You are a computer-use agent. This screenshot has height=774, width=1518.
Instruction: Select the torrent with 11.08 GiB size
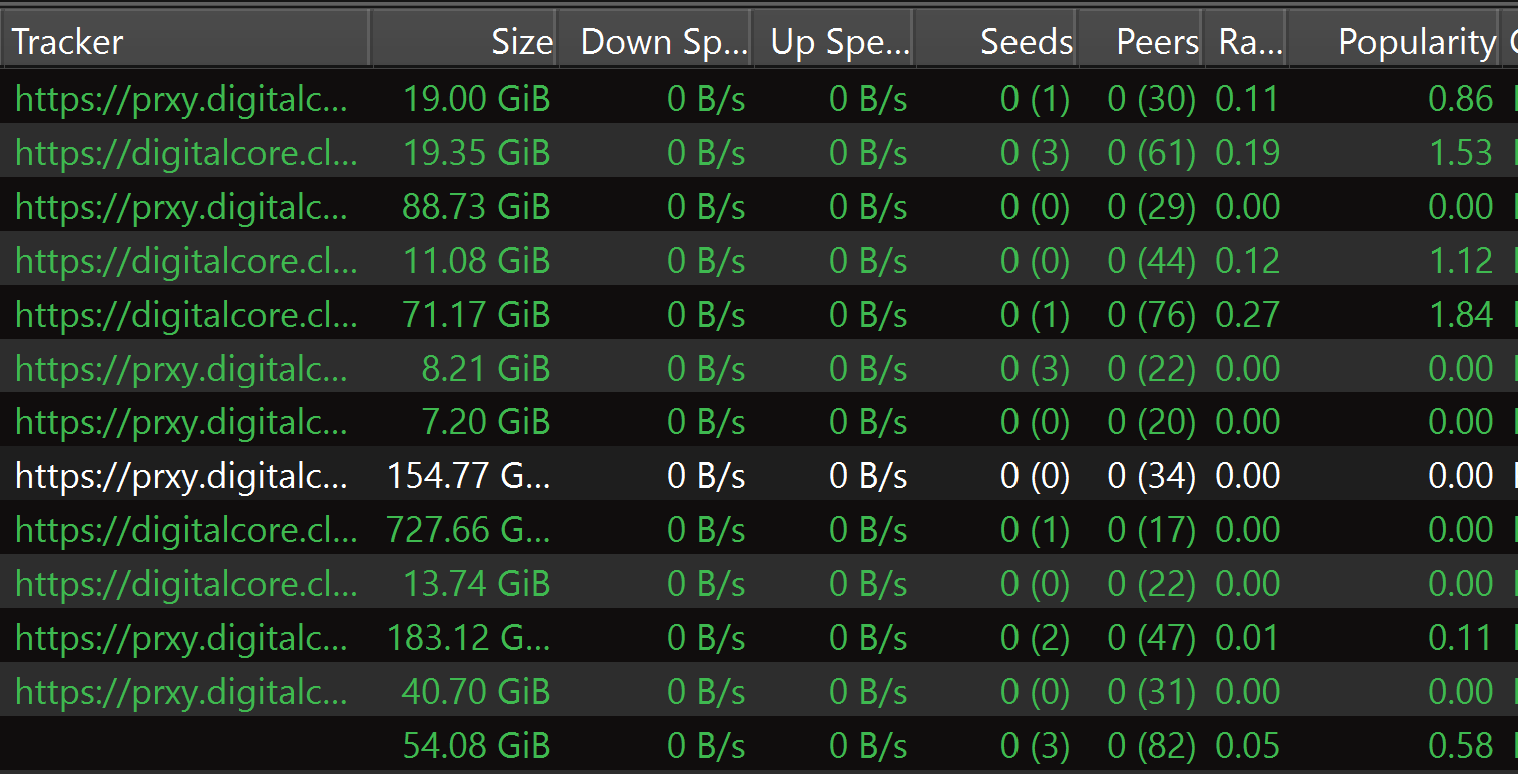[x=476, y=261]
